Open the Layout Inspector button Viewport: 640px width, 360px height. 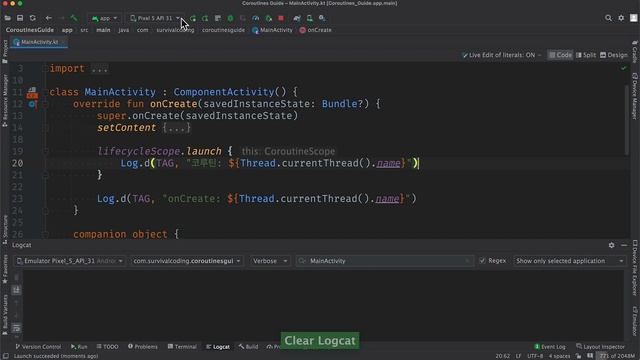[x=600, y=347]
